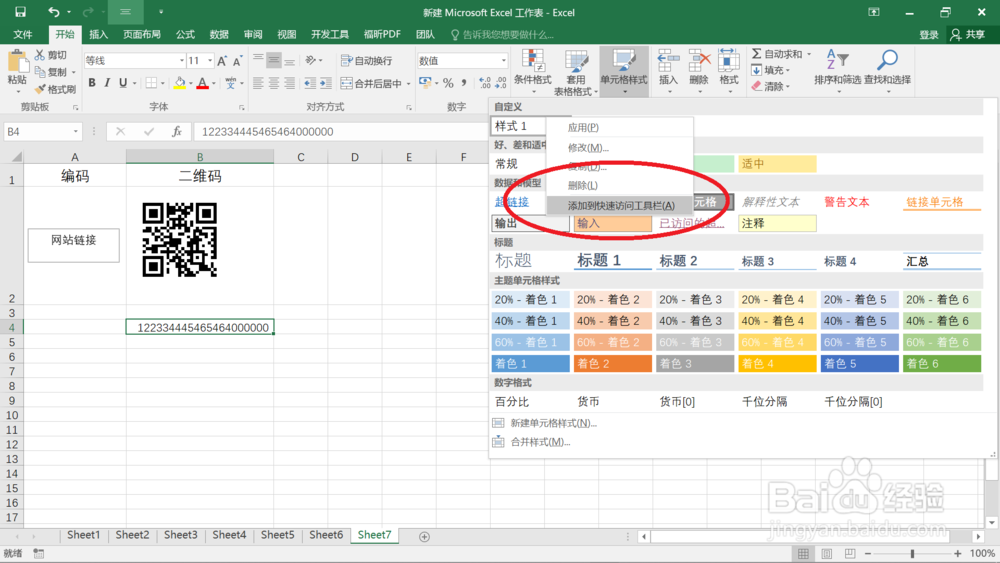
Task: Click the Format cells icon
Action: pos(729,61)
